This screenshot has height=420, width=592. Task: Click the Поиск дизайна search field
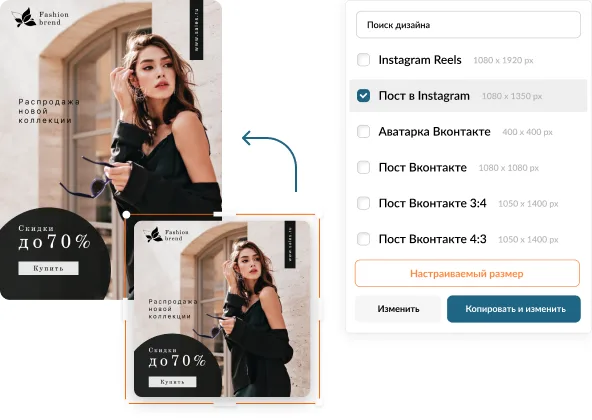468,25
